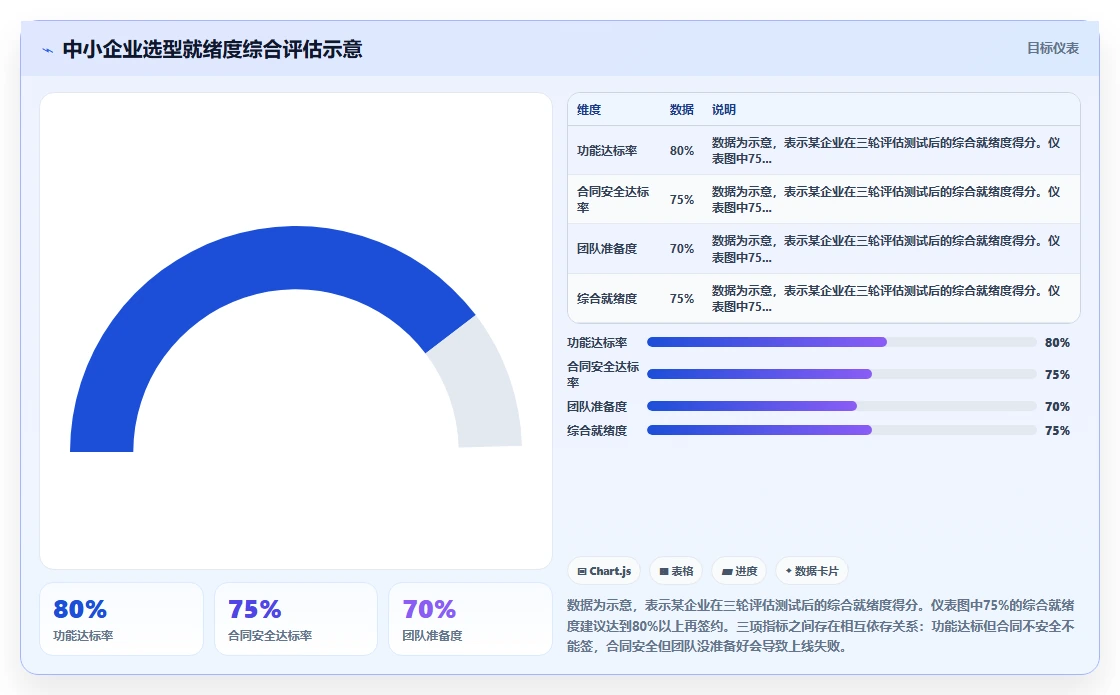The width and height of the screenshot is (1120, 695).
Task: Click the explanatory paragraph below the chips
Action: (821, 626)
